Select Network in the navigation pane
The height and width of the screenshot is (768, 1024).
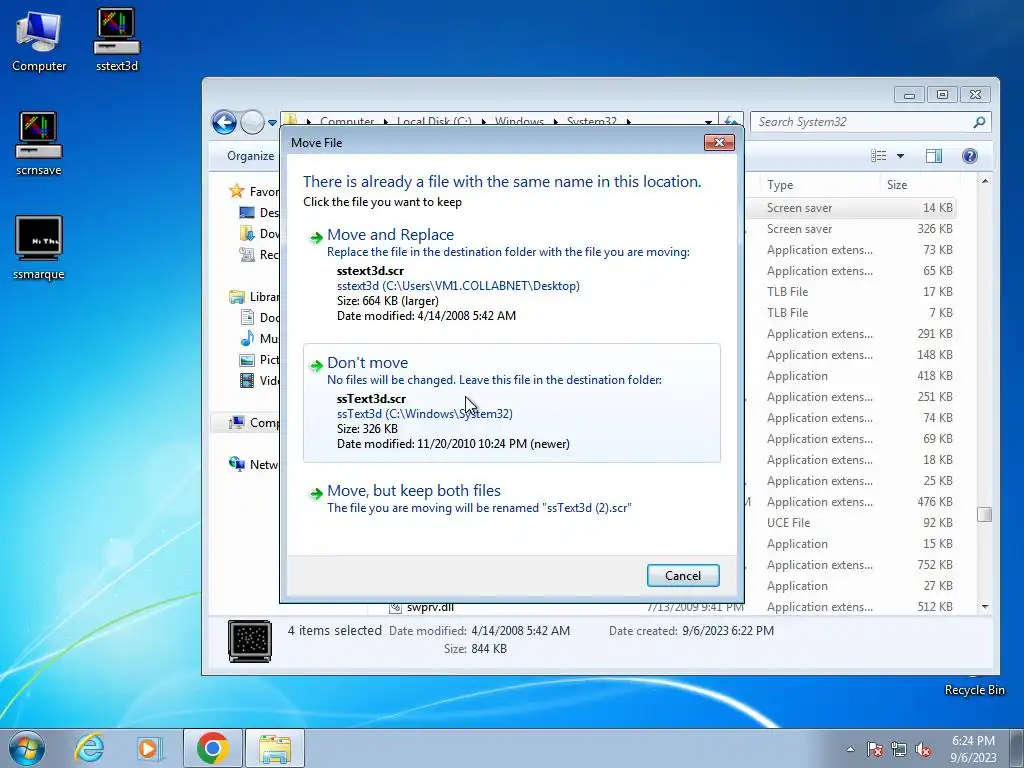click(255, 464)
